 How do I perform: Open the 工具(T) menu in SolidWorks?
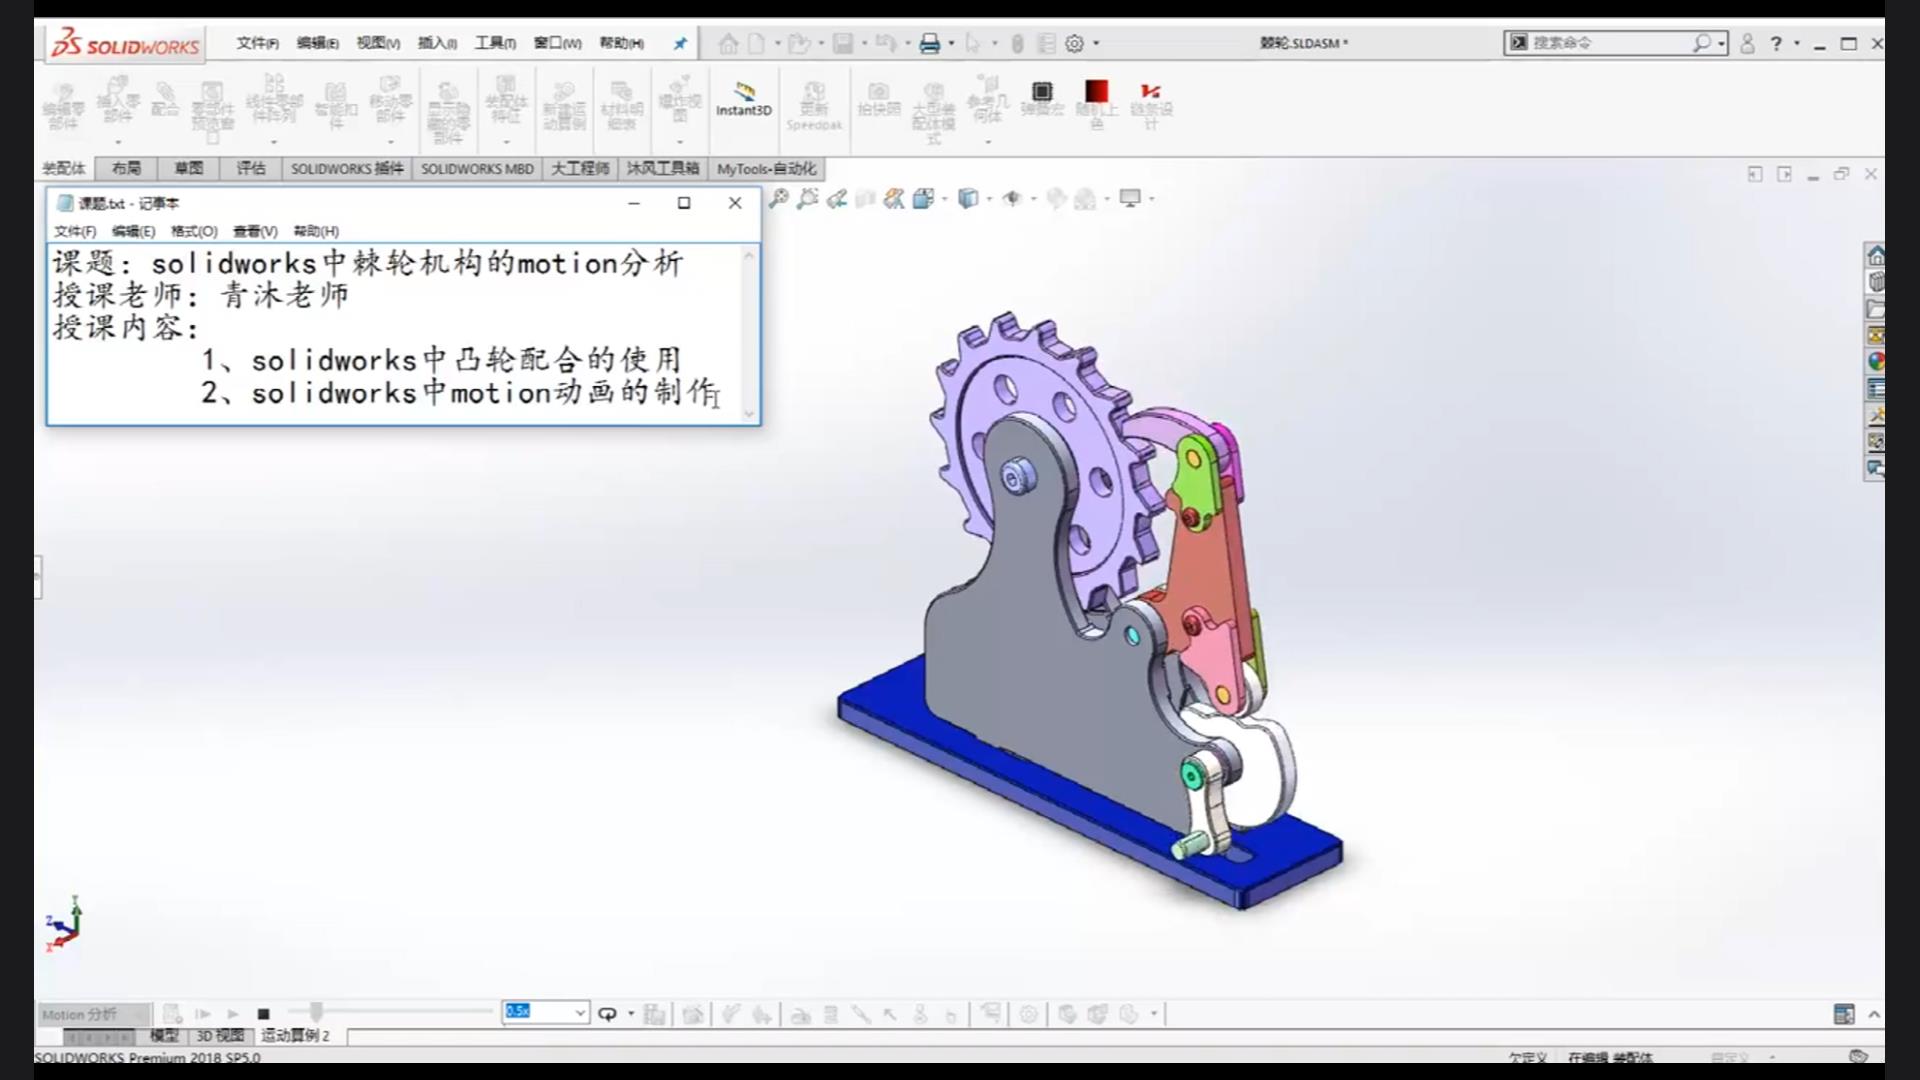click(495, 43)
